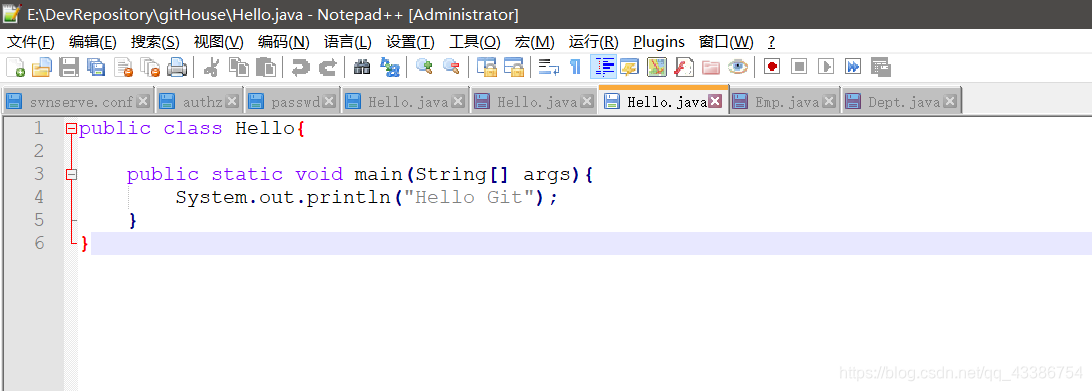Click line number 2 in the margin

[38, 151]
